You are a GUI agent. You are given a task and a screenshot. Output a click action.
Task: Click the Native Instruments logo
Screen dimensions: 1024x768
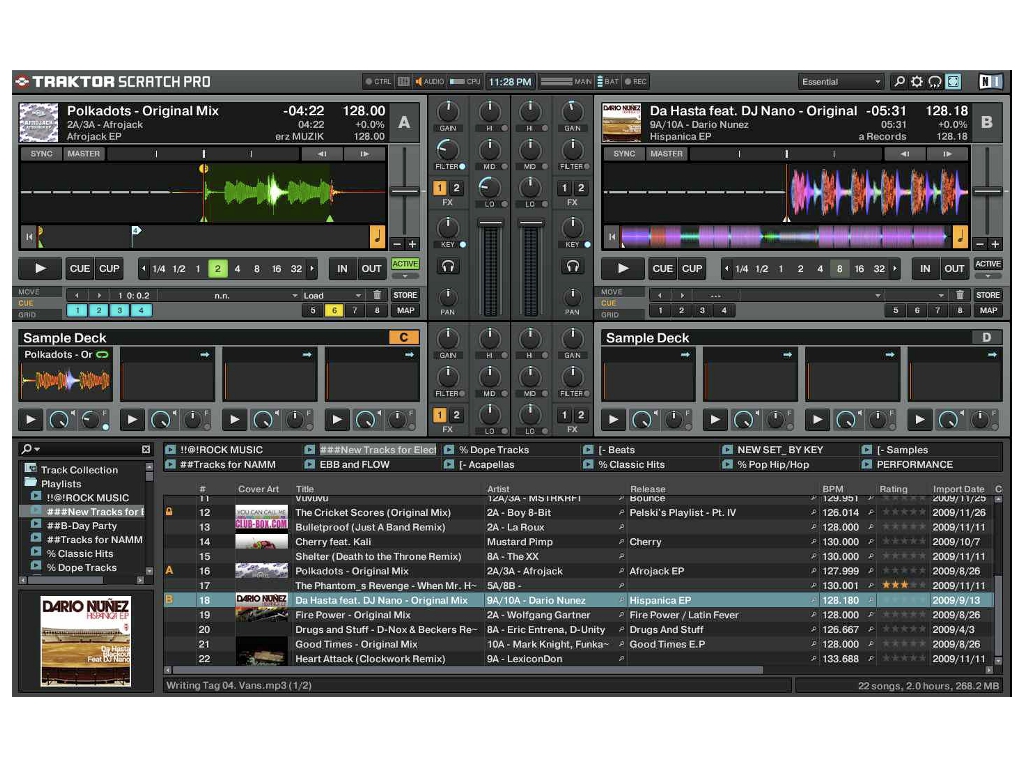(x=990, y=82)
